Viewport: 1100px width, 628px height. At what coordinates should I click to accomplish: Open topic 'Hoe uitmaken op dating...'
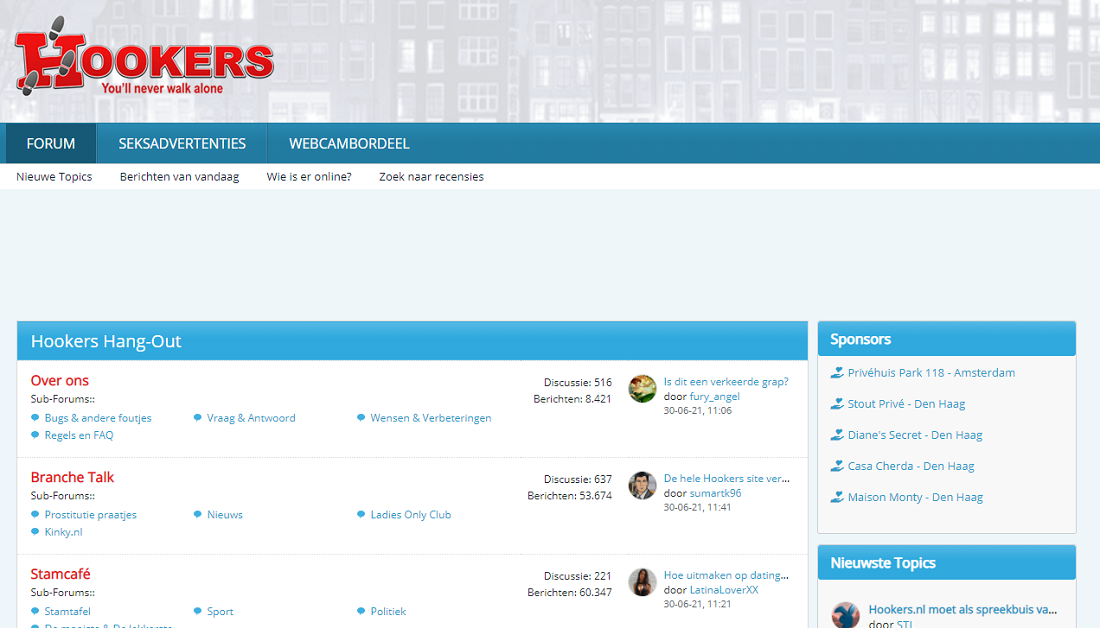(x=726, y=575)
